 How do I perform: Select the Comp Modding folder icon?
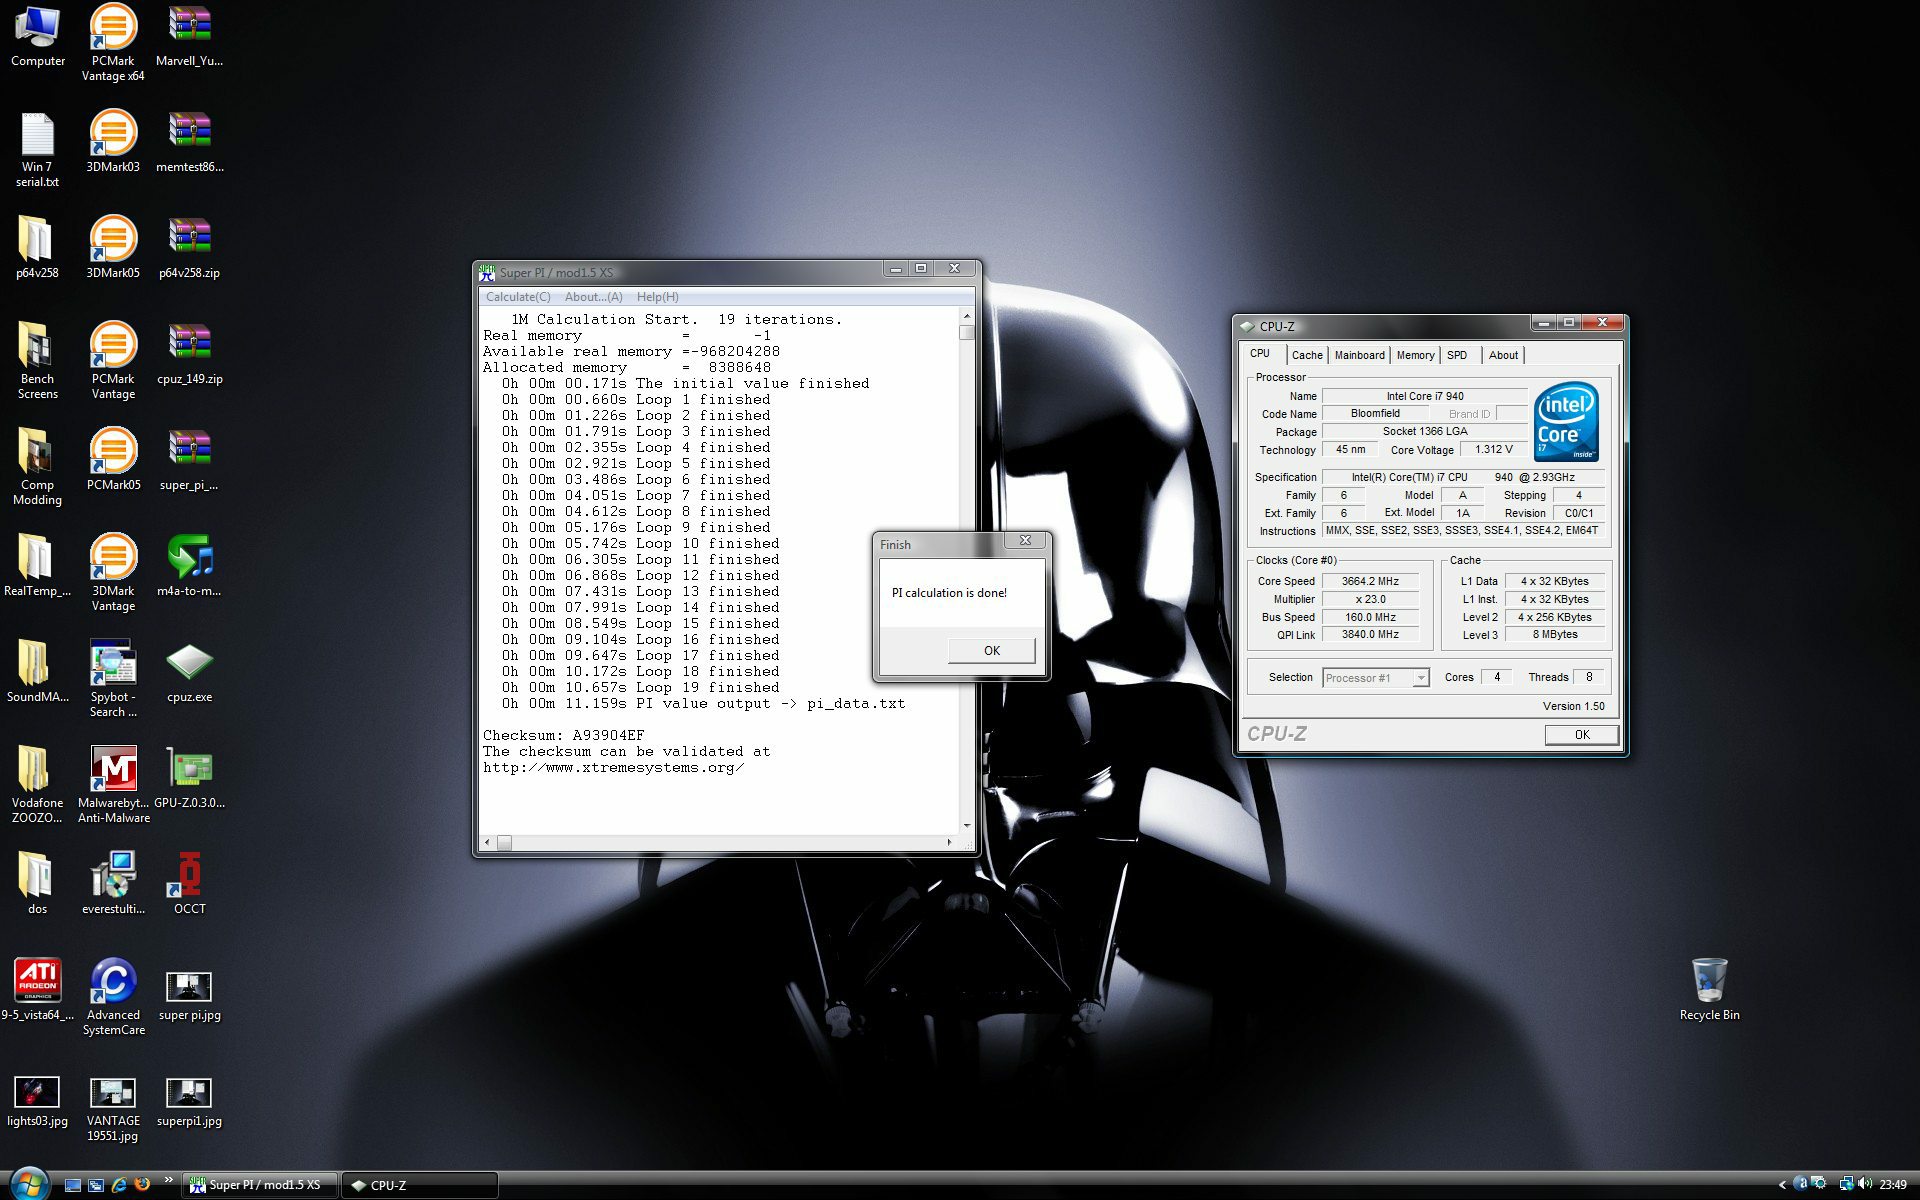(37, 466)
